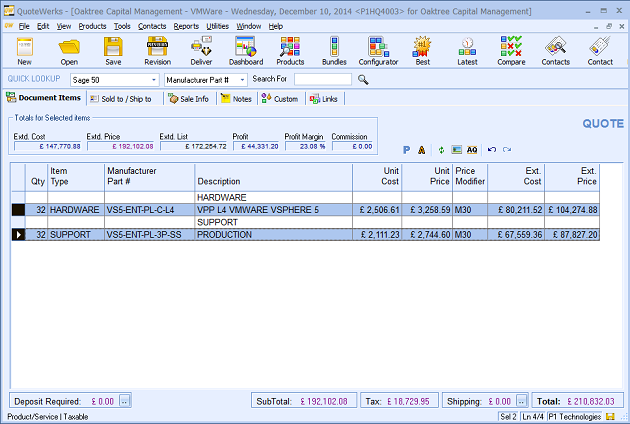This screenshot has width=630, height=424.
Task: Click the undo arrow icon
Action: point(492,150)
